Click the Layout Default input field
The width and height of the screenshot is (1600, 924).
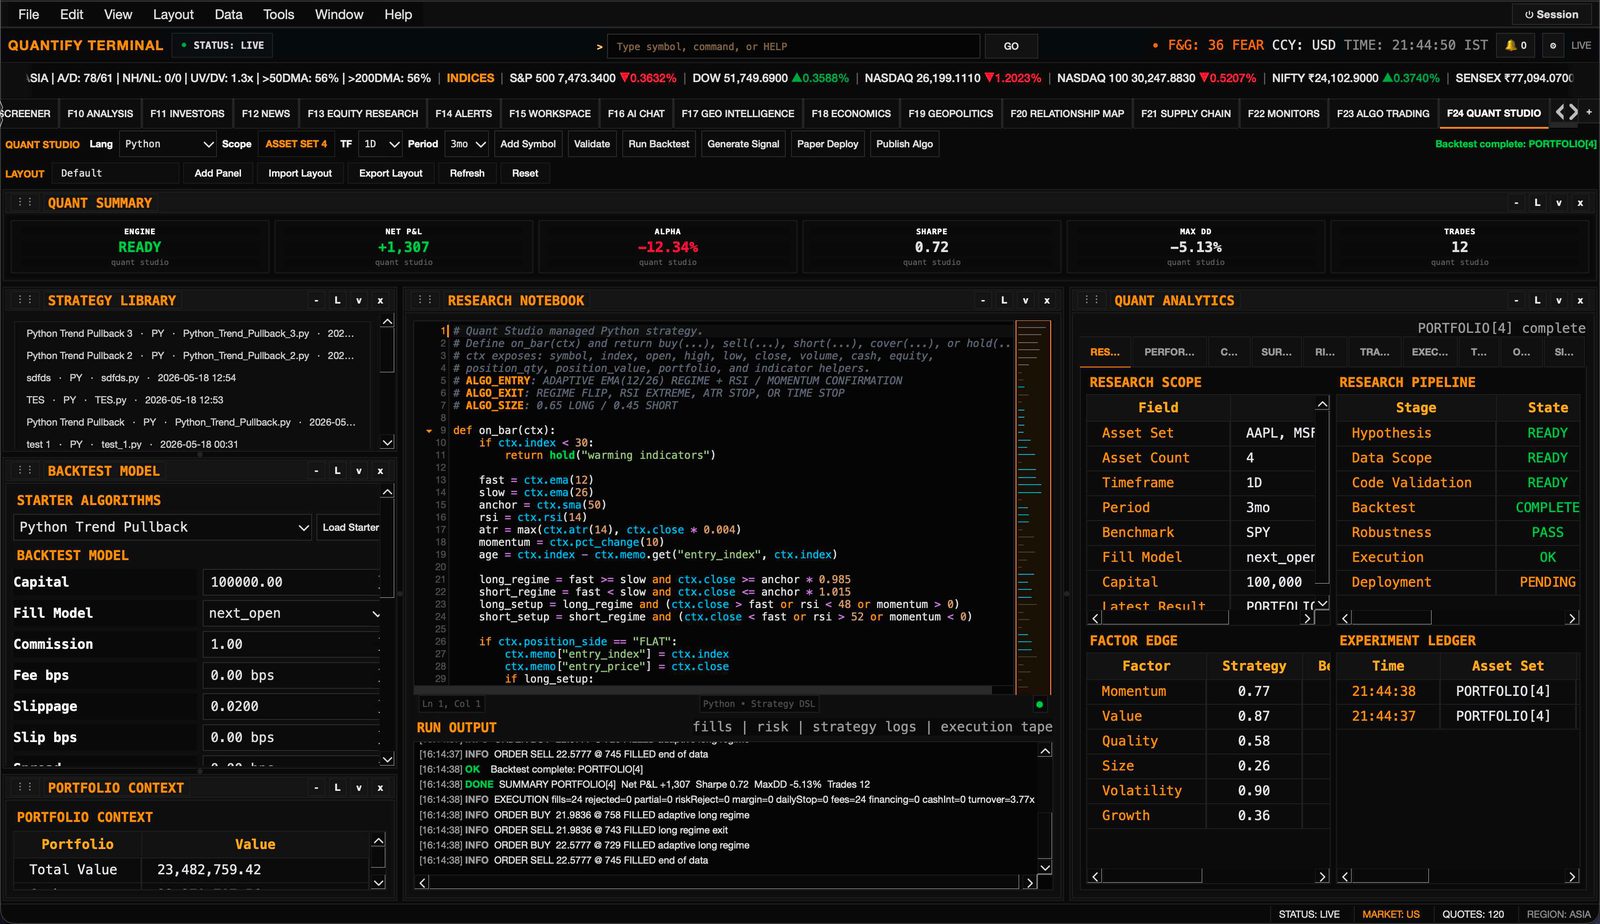click(x=116, y=173)
